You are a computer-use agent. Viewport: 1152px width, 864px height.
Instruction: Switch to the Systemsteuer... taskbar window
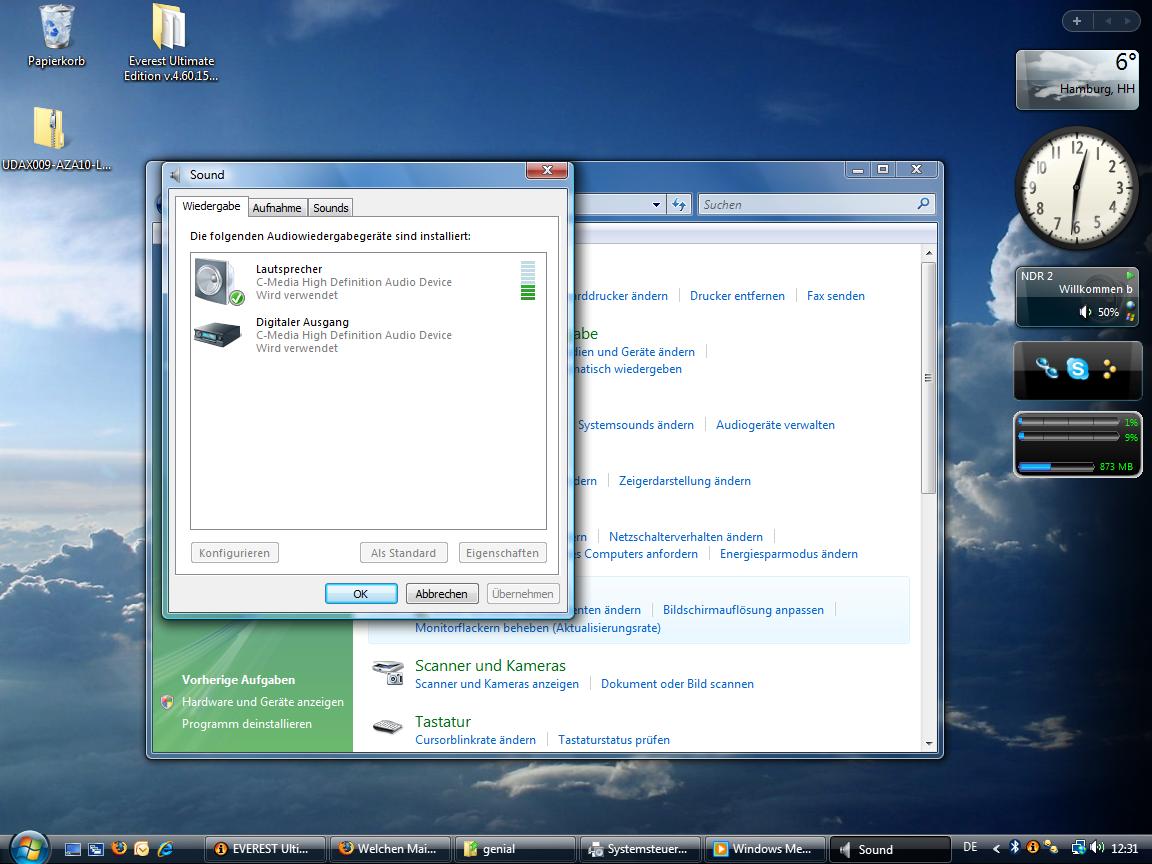tap(640, 849)
